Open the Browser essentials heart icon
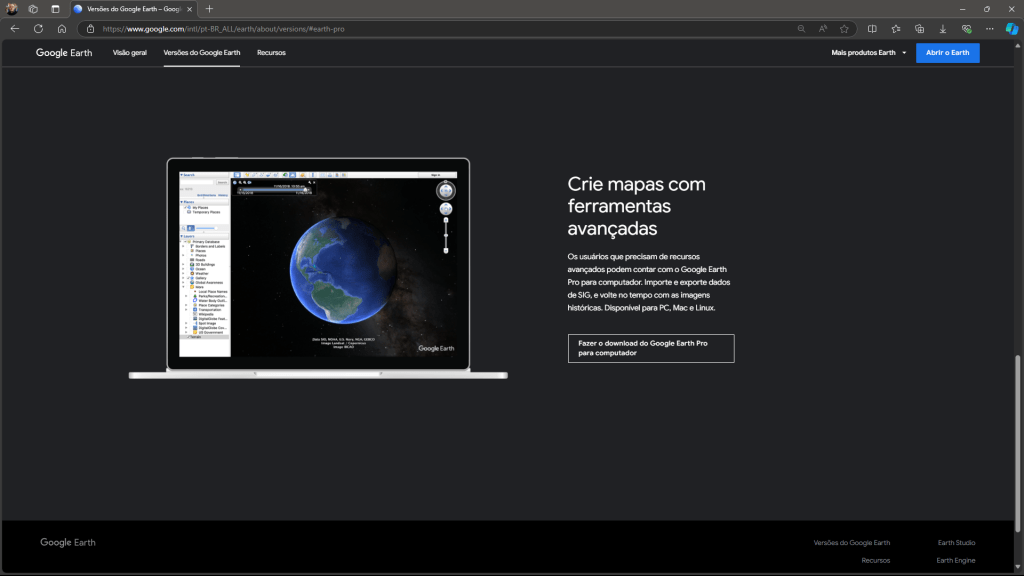The image size is (1024, 576). point(966,29)
